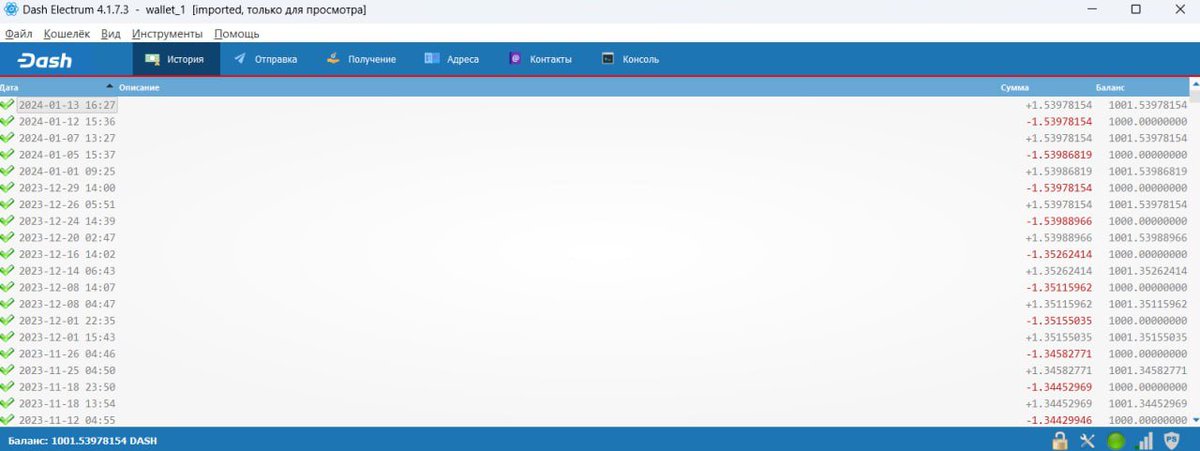1200x451 pixels.
Task: Click the amount +1.53988966
Action: (x=1059, y=238)
